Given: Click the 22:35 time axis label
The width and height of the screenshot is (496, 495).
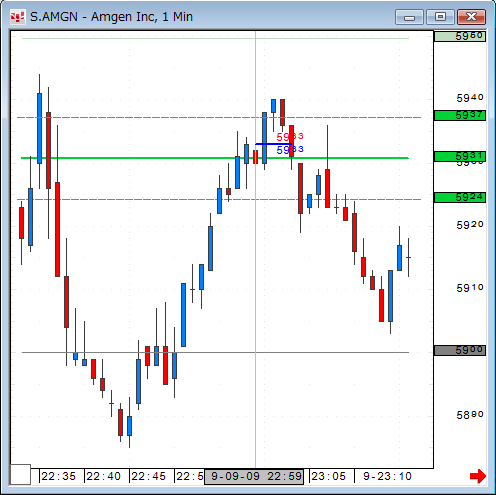Looking at the screenshot, I should (x=59, y=476).
